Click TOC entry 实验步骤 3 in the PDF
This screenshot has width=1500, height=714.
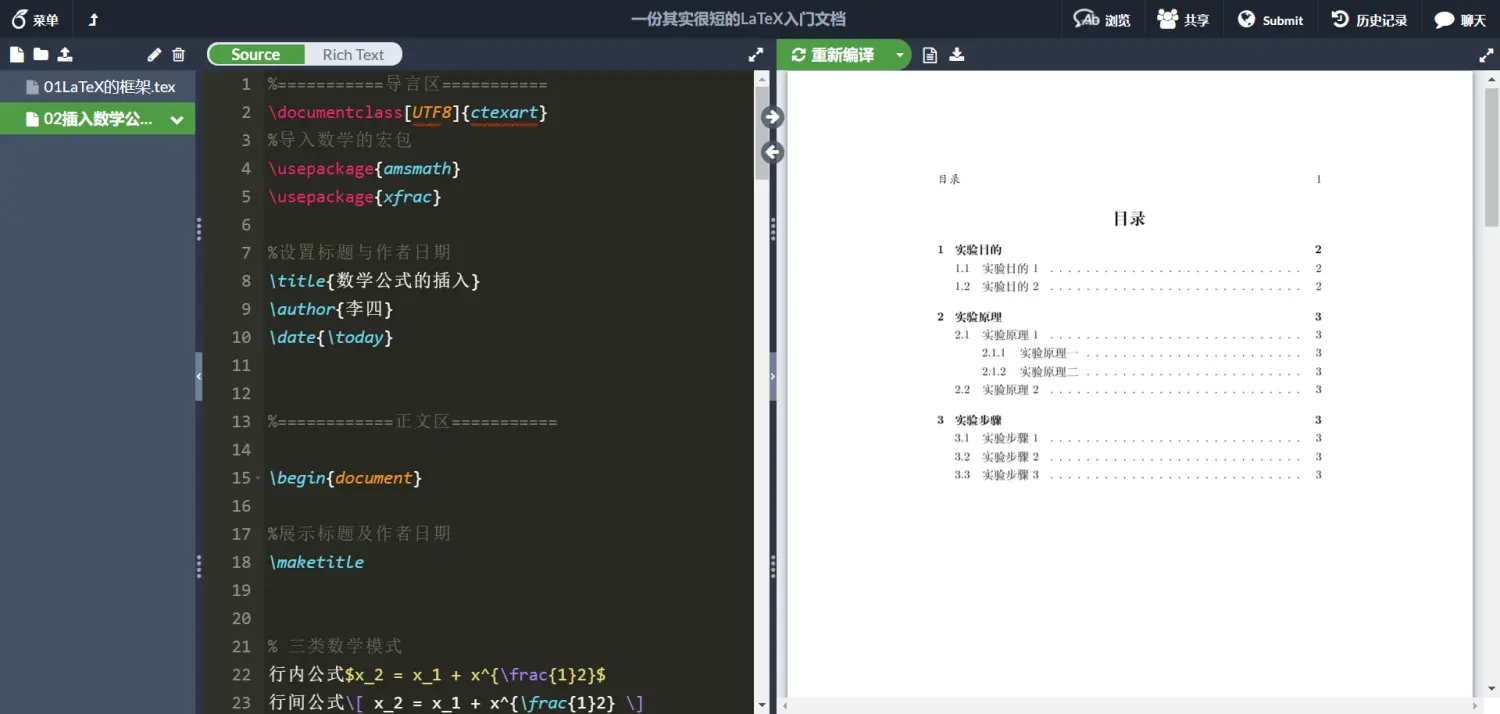click(1010, 475)
